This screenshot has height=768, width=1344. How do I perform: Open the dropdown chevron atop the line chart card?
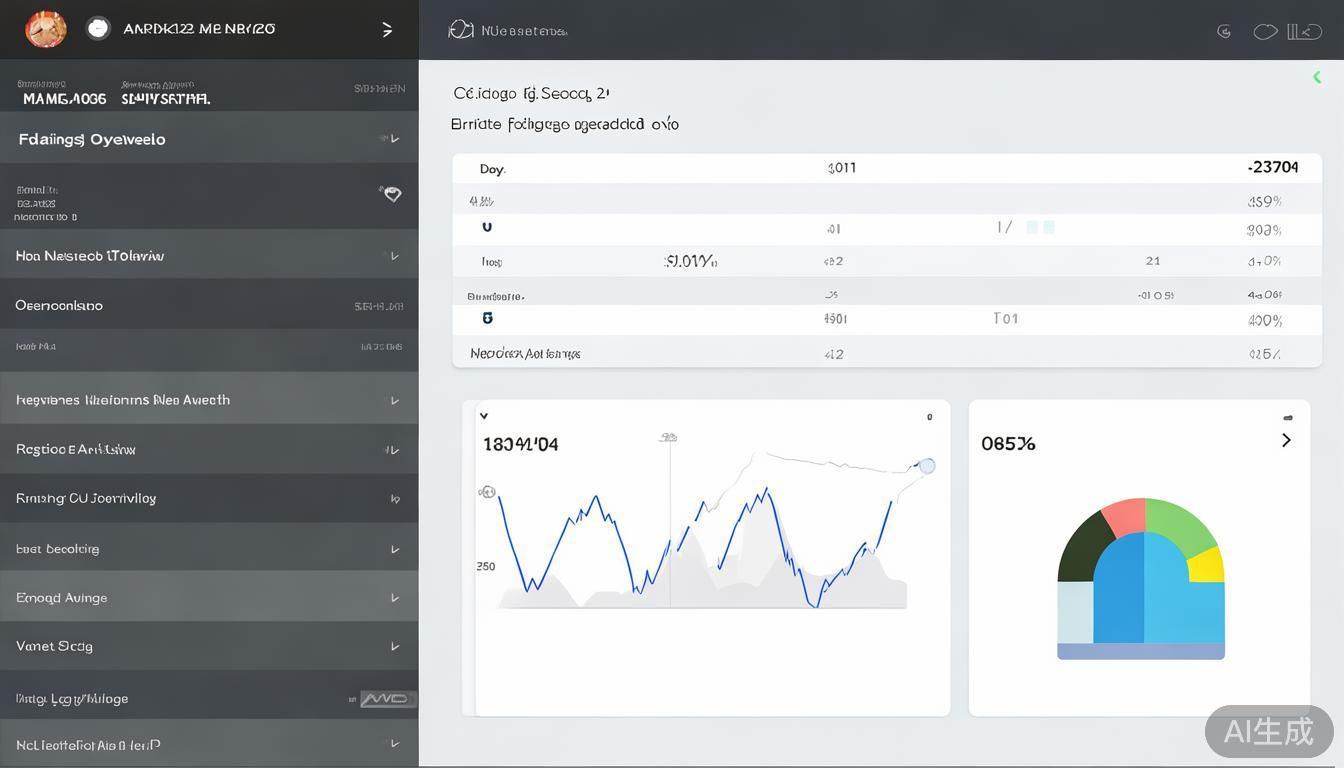click(x=484, y=416)
